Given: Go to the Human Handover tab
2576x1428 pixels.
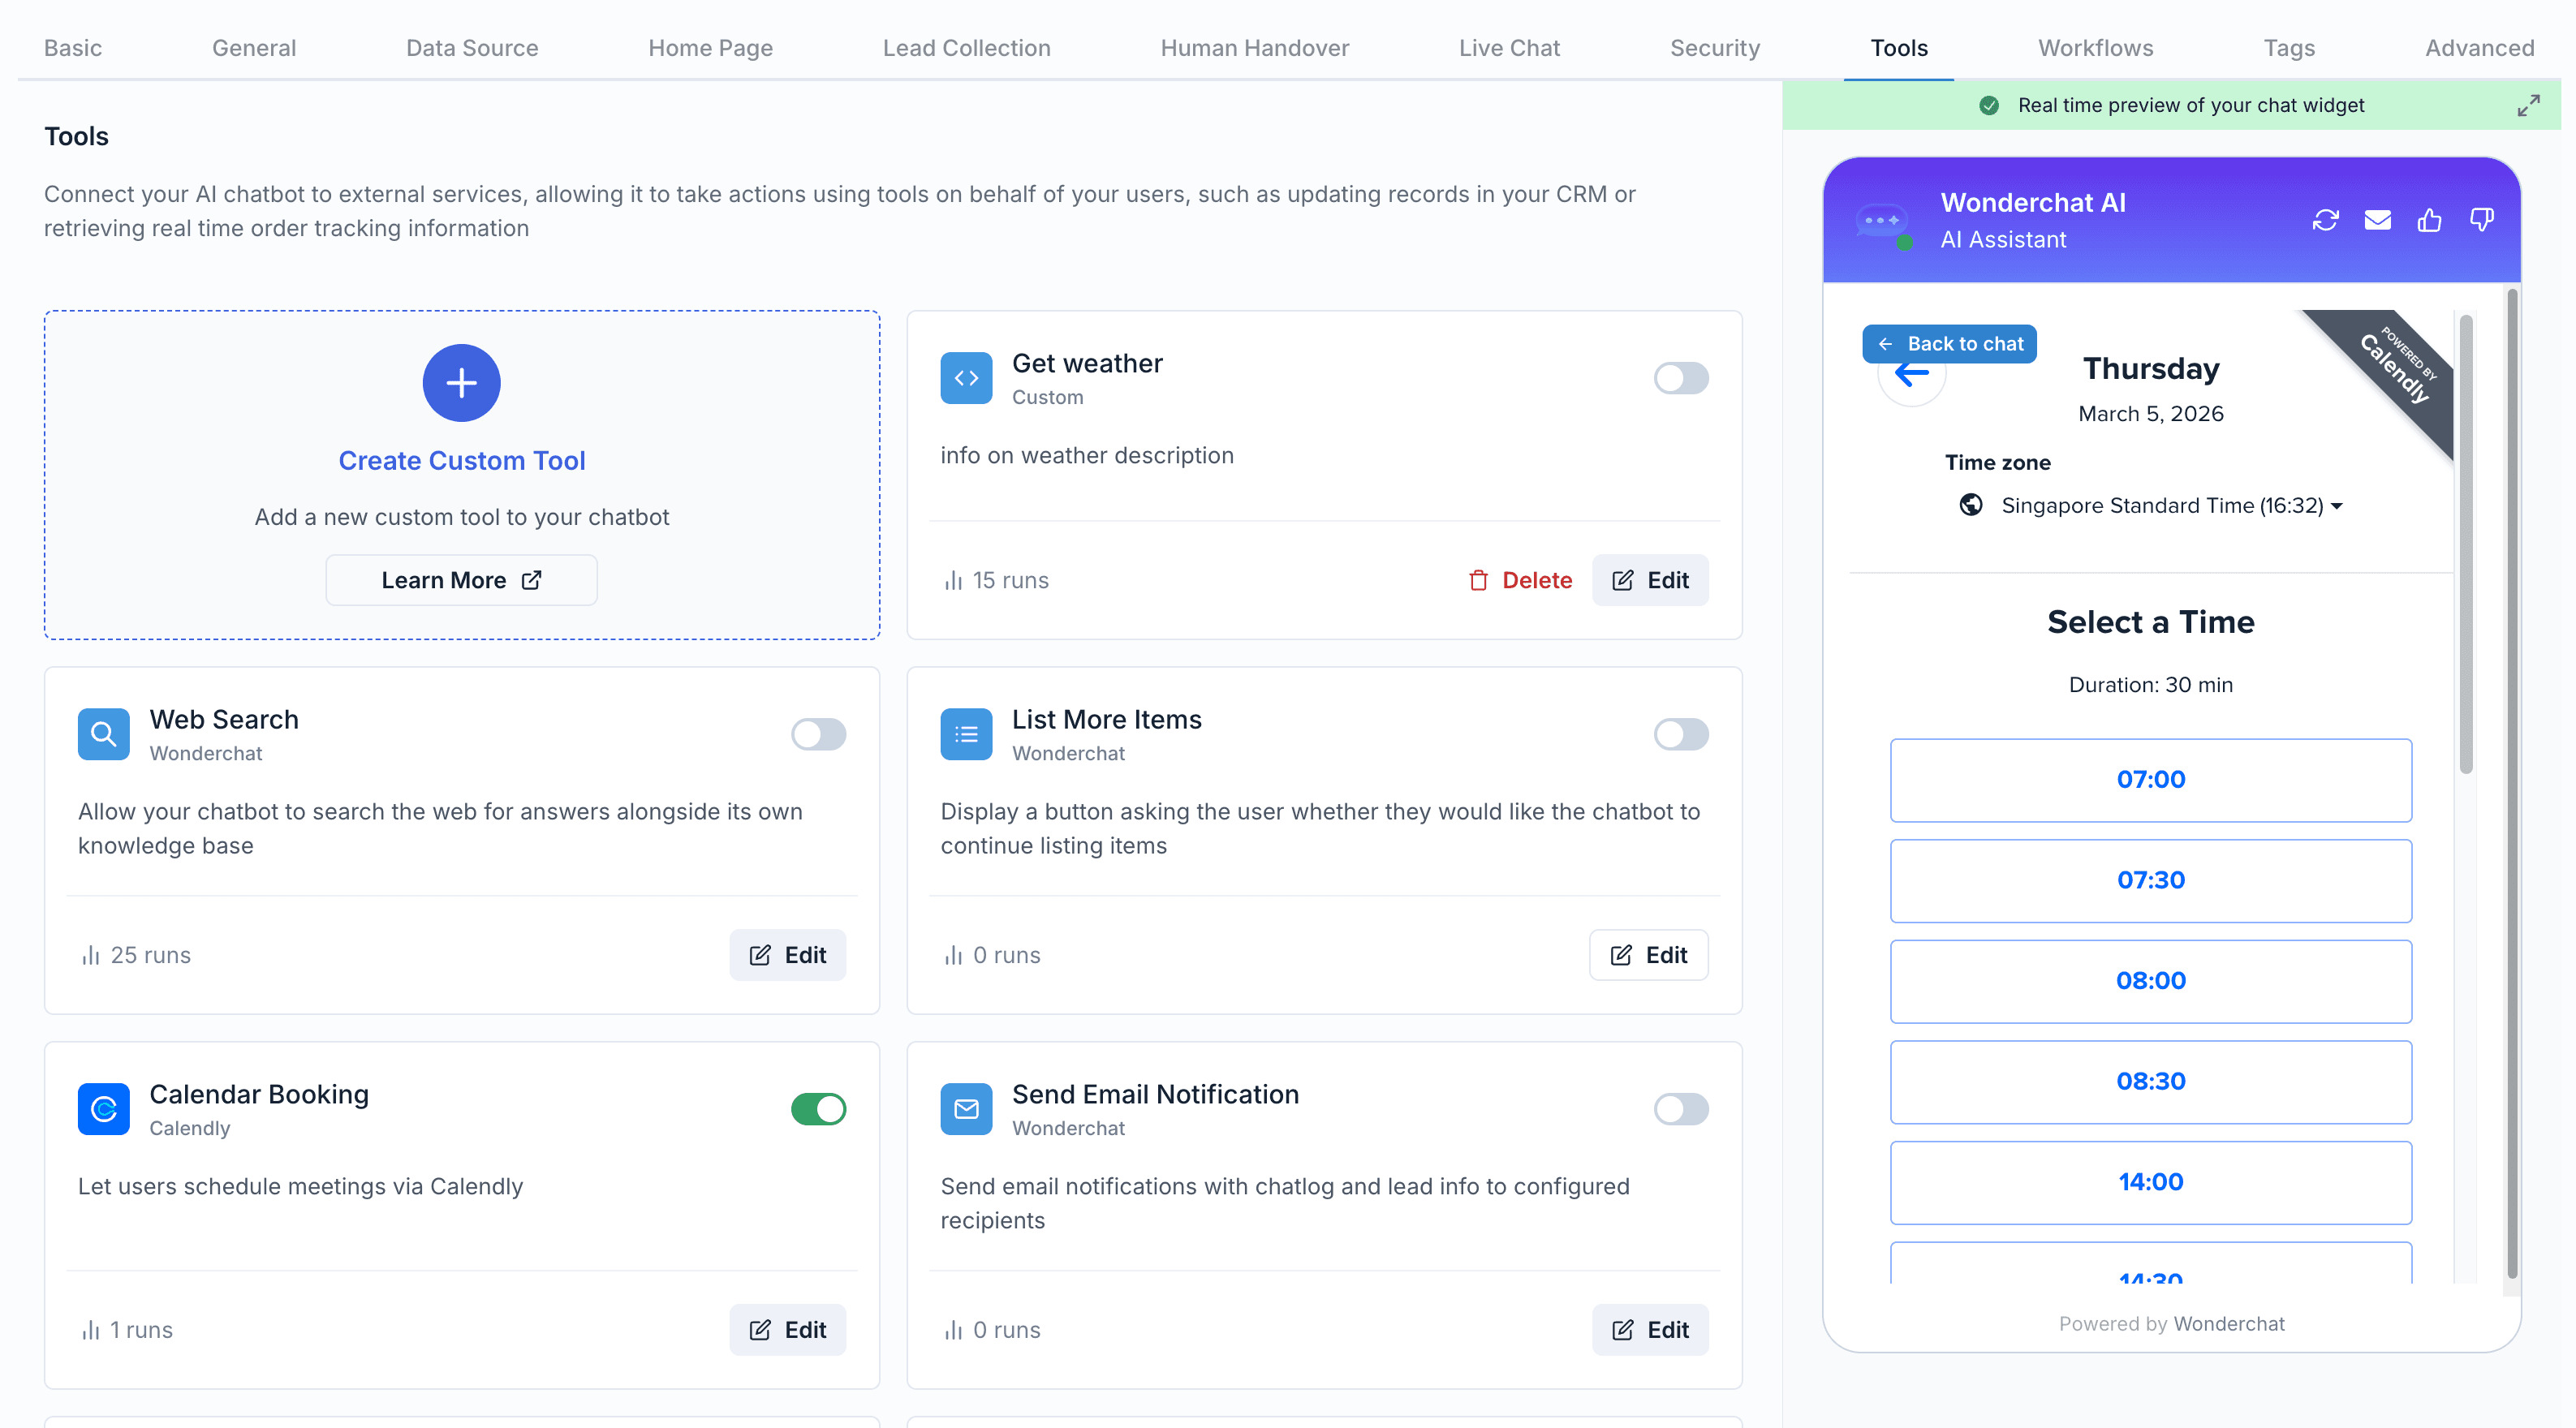Looking at the screenshot, I should 1254,48.
